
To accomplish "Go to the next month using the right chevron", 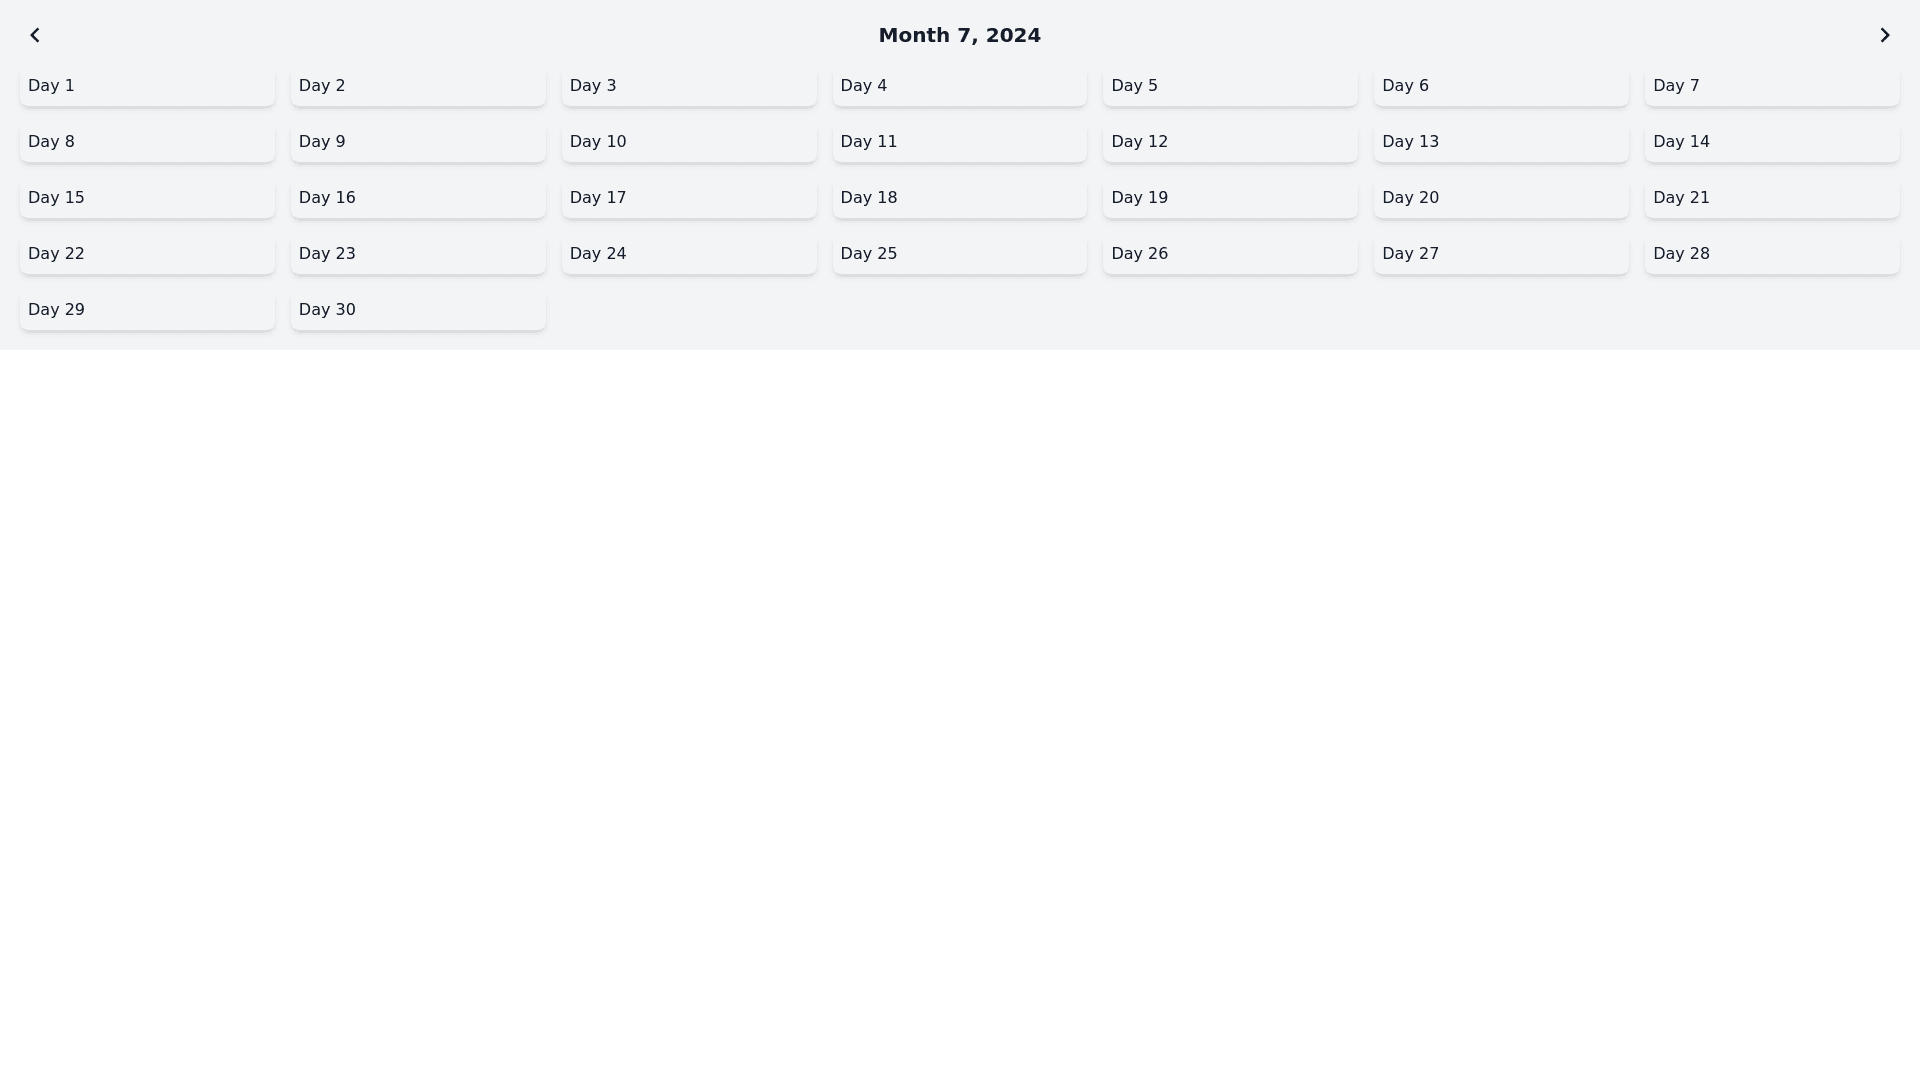I will [1884, 36].
